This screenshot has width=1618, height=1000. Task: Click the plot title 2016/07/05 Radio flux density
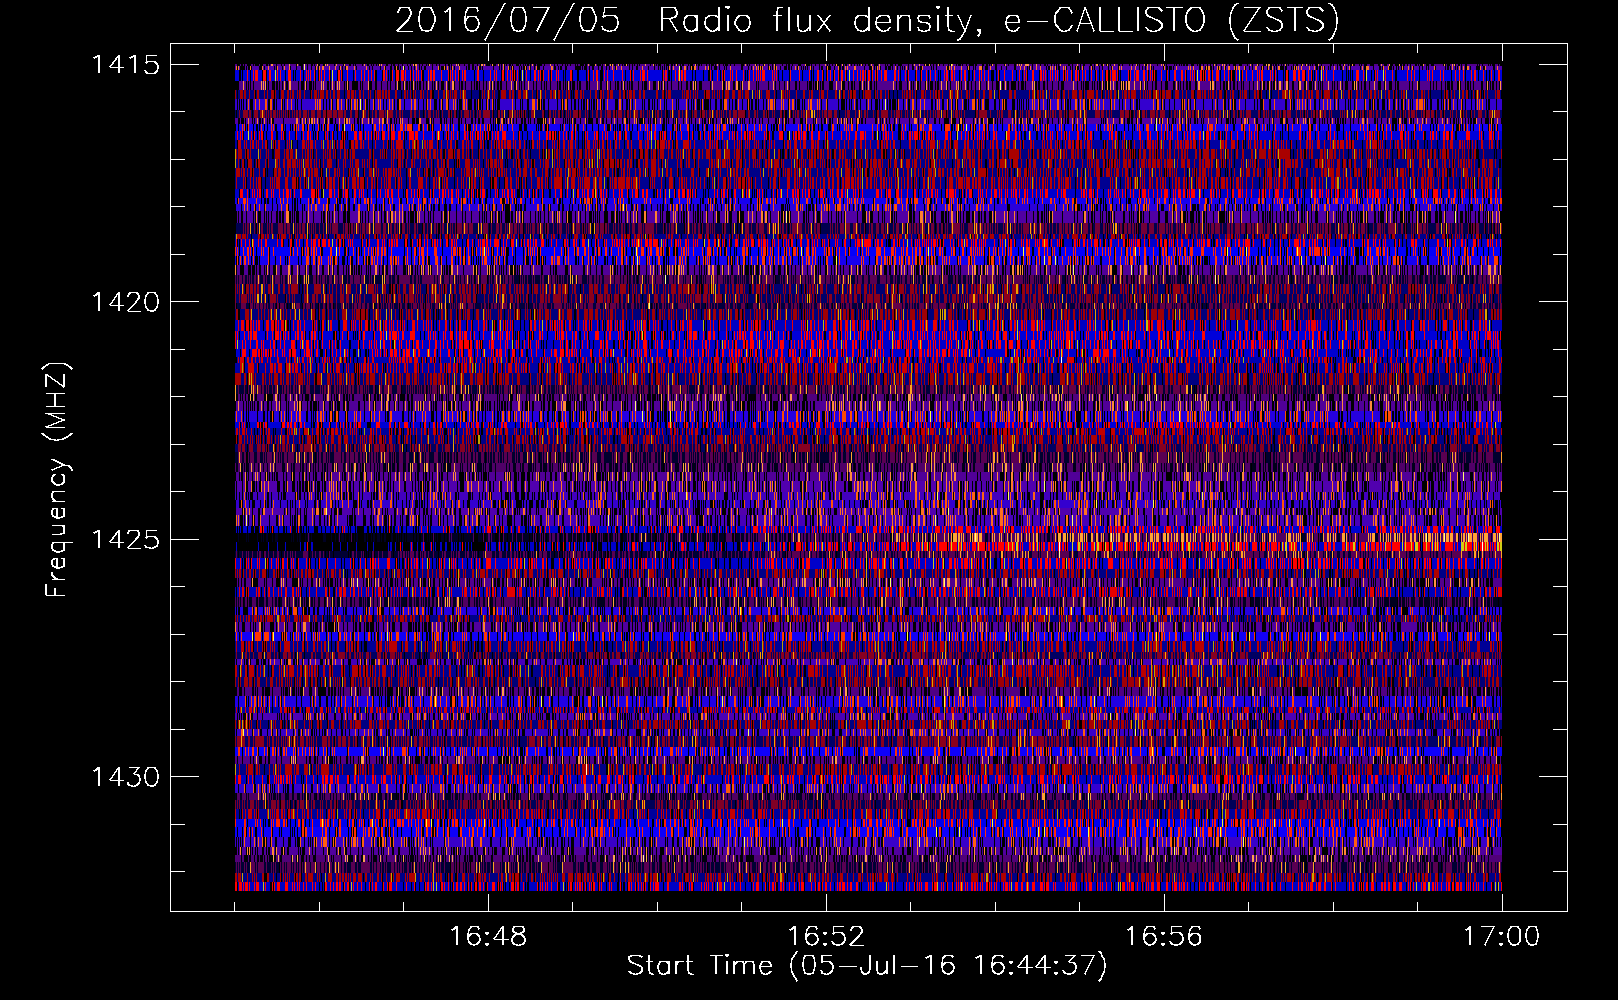(x=867, y=20)
